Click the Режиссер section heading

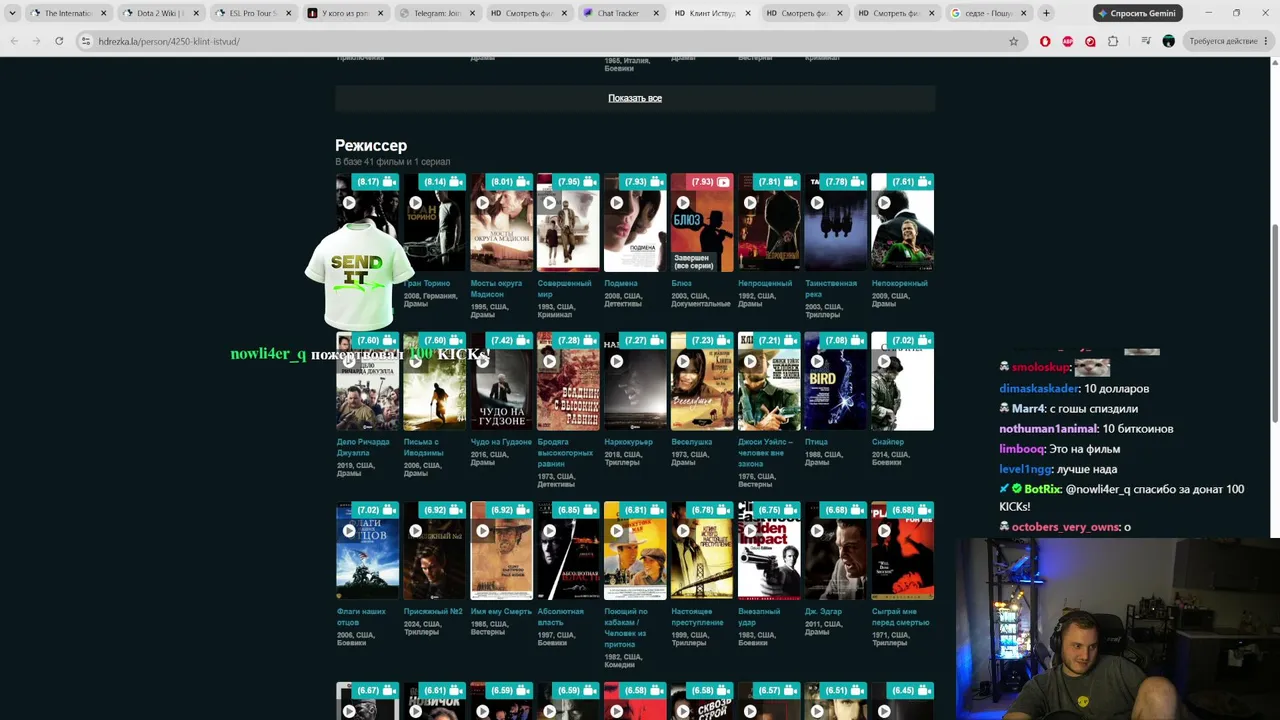[371, 145]
